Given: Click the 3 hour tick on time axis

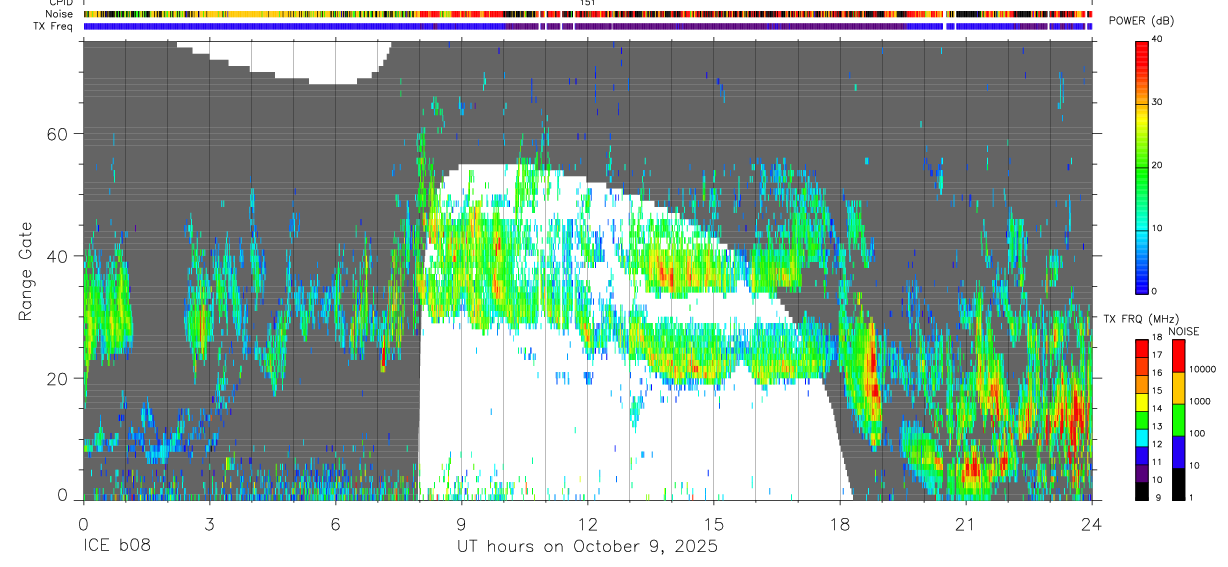Looking at the screenshot, I should (x=209, y=524).
